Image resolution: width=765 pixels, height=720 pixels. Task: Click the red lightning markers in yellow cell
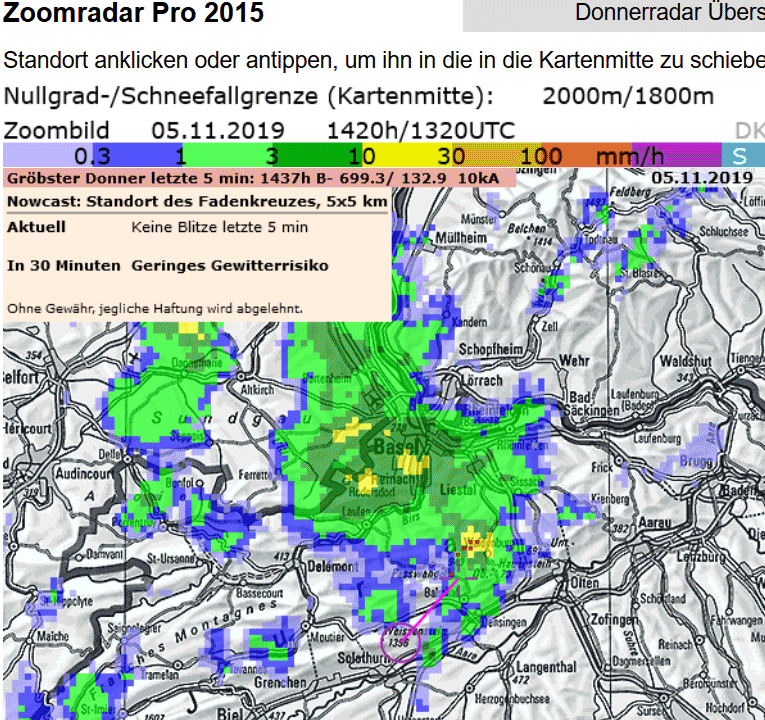tap(469, 546)
